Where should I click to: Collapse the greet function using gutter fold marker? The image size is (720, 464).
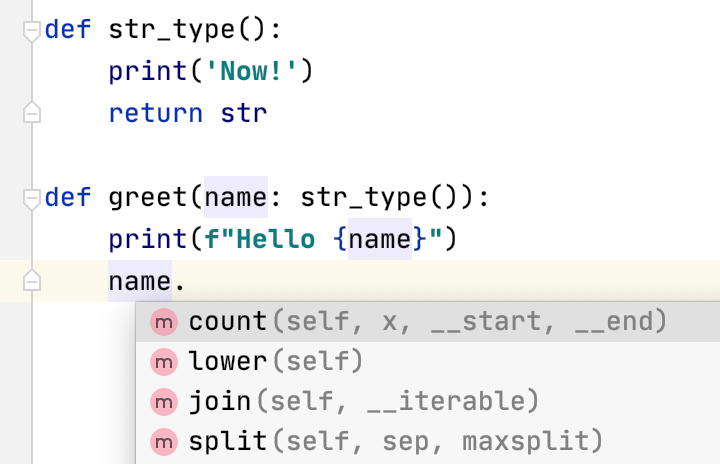coord(32,197)
